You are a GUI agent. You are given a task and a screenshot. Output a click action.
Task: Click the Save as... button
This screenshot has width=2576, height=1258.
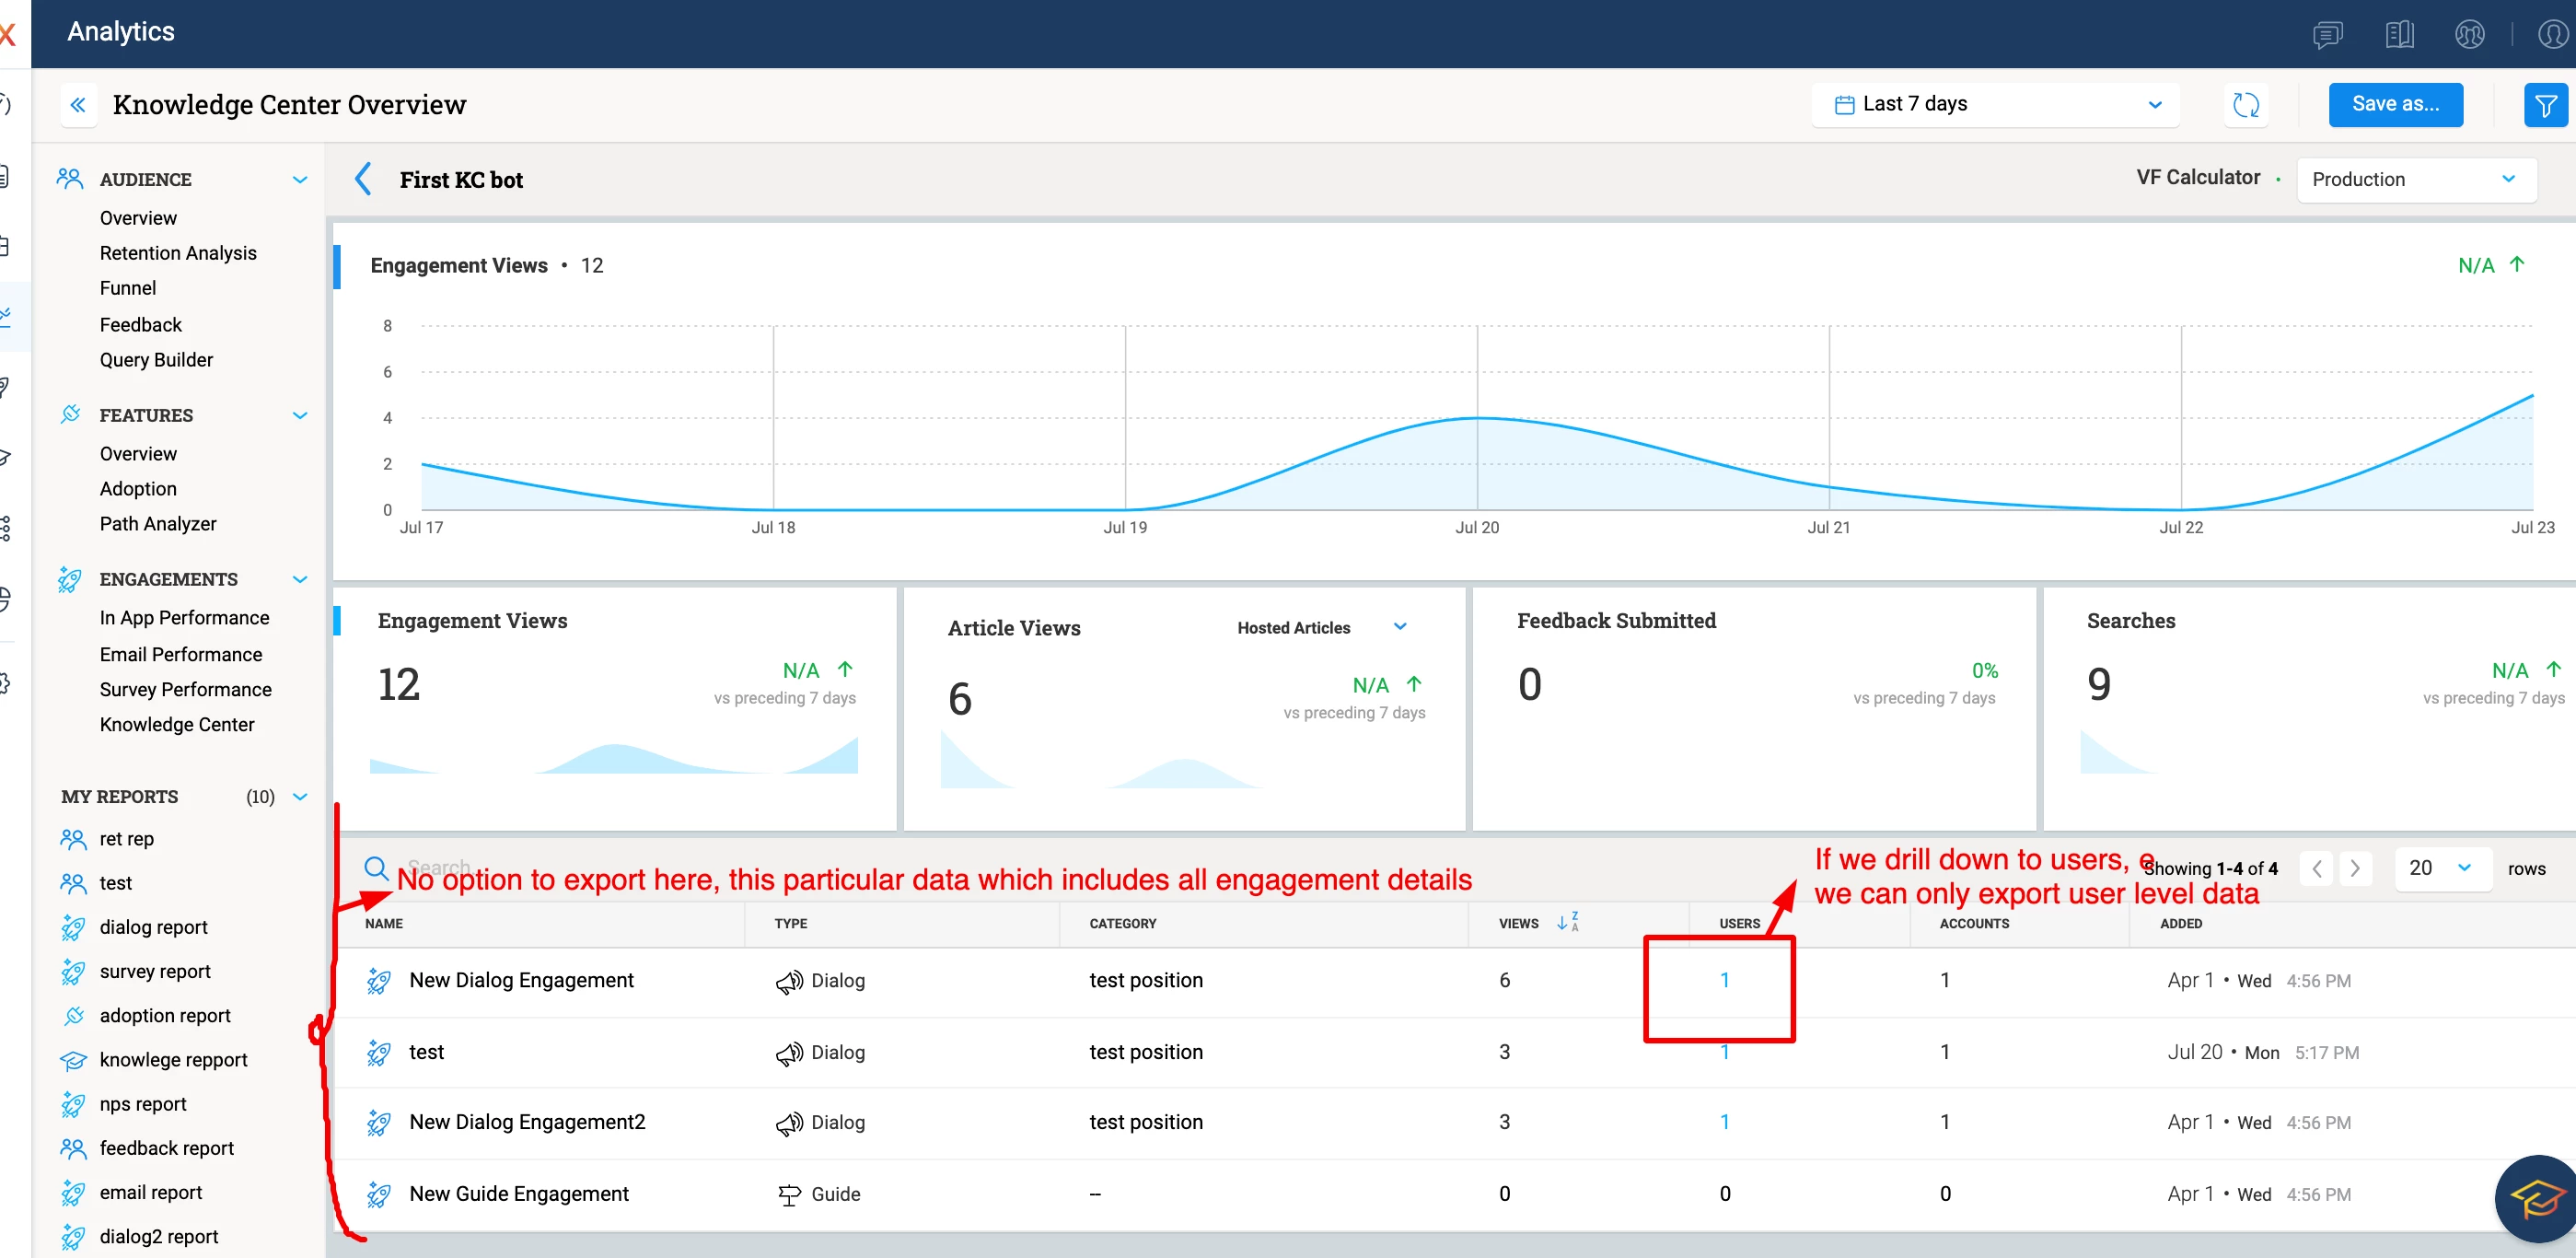click(x=2395, y=104)
